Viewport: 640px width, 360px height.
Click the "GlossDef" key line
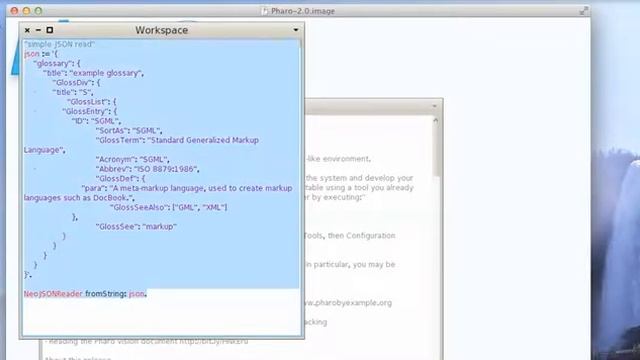[120, 179]
